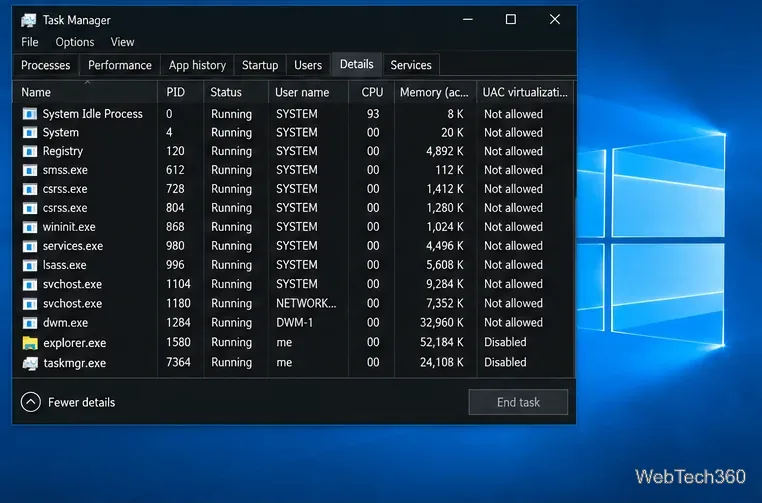Open the View menu

point(122,42)
